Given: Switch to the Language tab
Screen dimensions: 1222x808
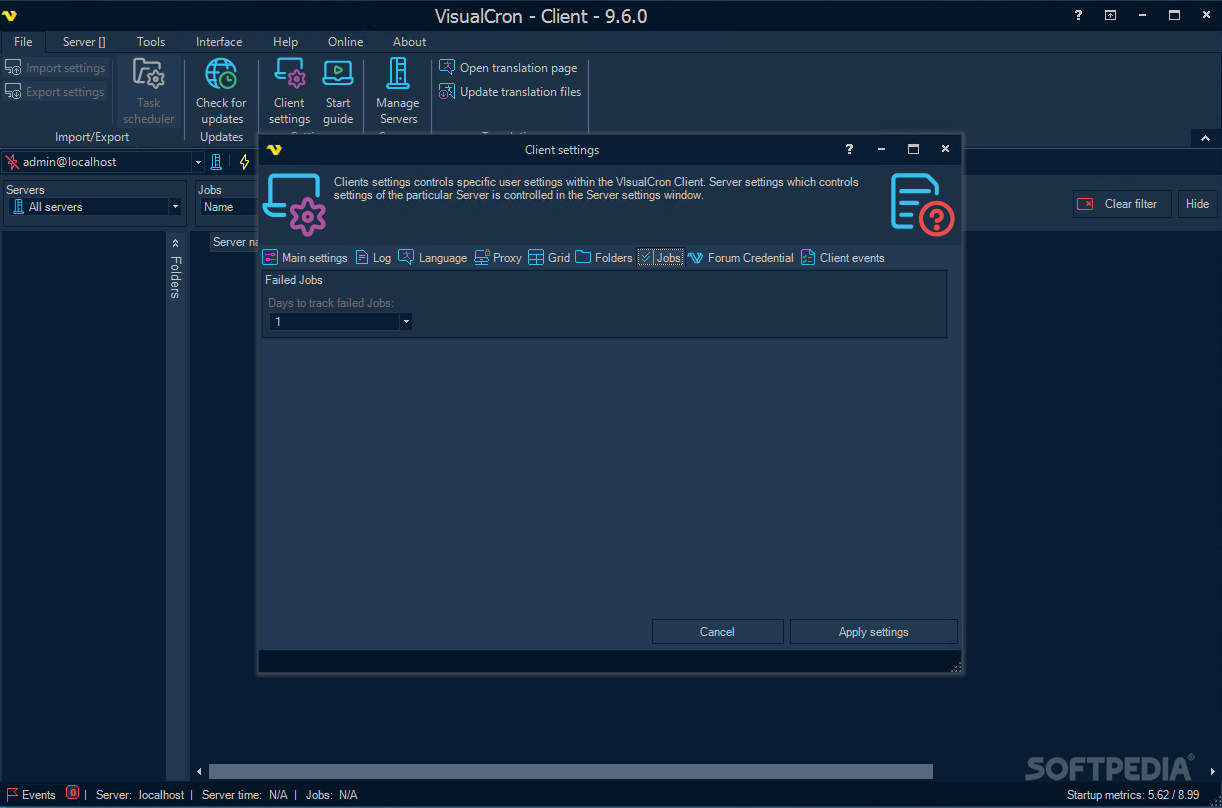Looking at the screenshot, I should pos(432,258).
